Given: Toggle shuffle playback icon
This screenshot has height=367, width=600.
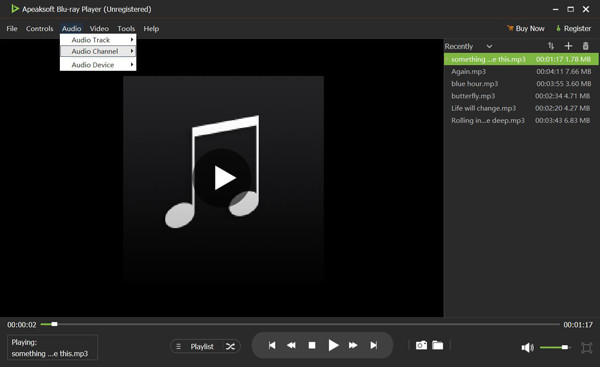Looking at the screenshot, I should (230, 347).
